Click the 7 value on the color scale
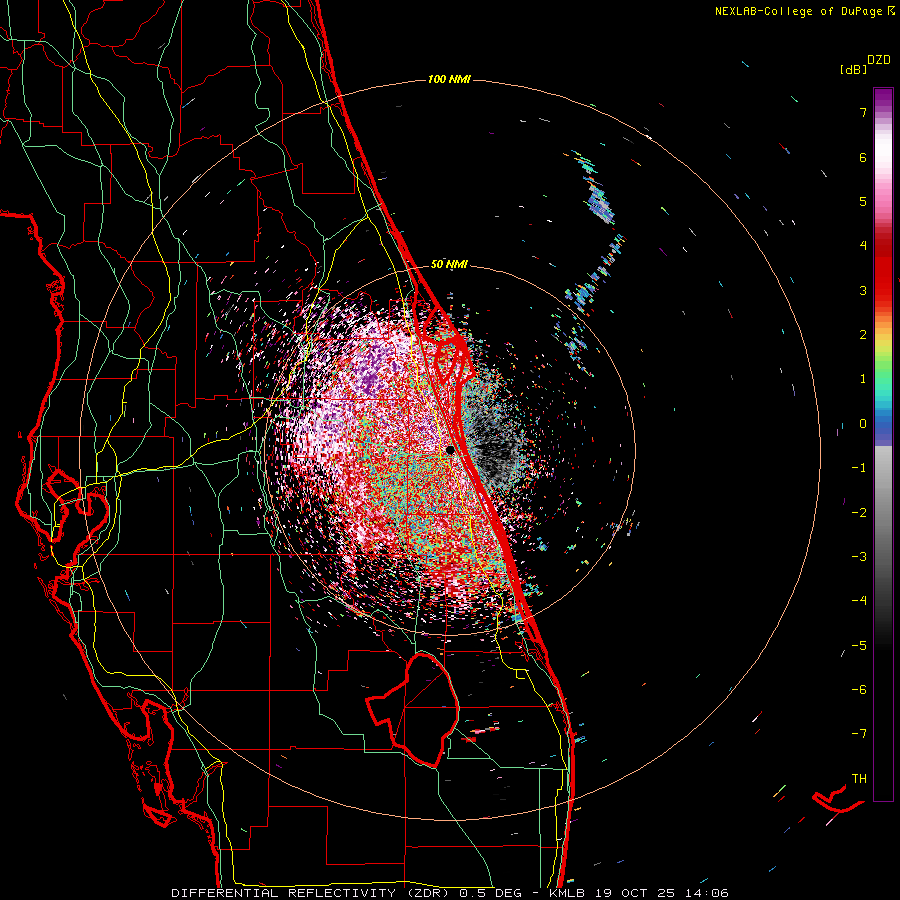 click(863, 112)
